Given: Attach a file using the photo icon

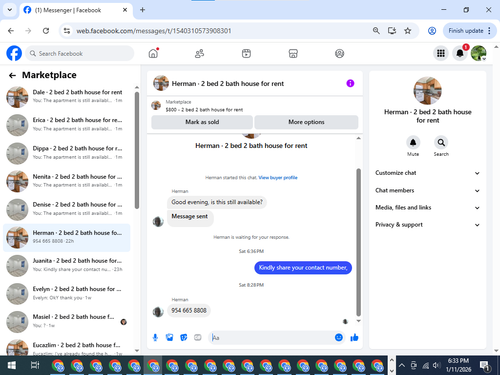Looking at the screenshot, I should pyautogui.click(x=170, y=338).
